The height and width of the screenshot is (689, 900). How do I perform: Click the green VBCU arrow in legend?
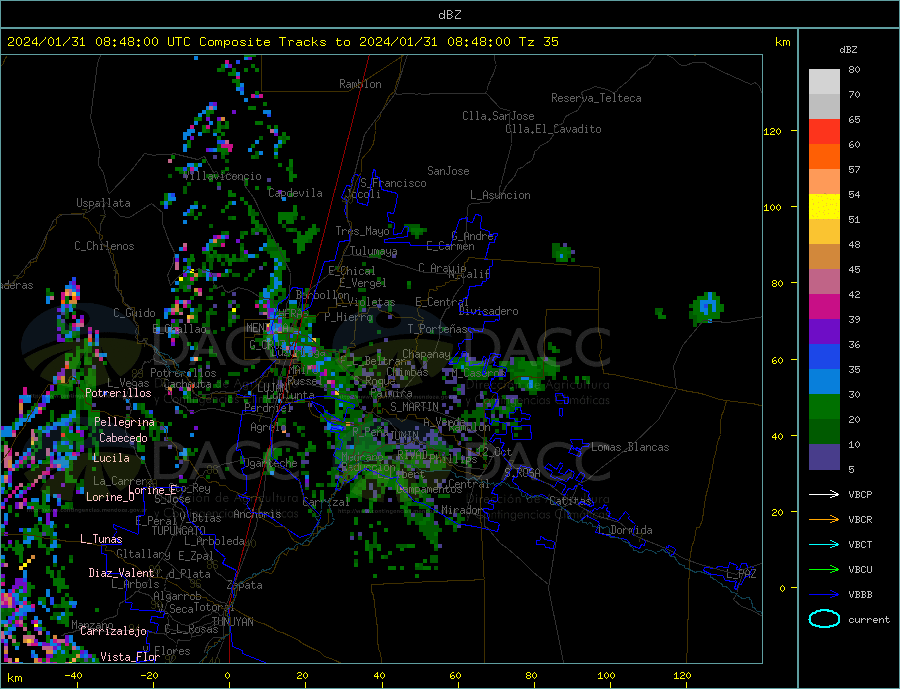824,570
